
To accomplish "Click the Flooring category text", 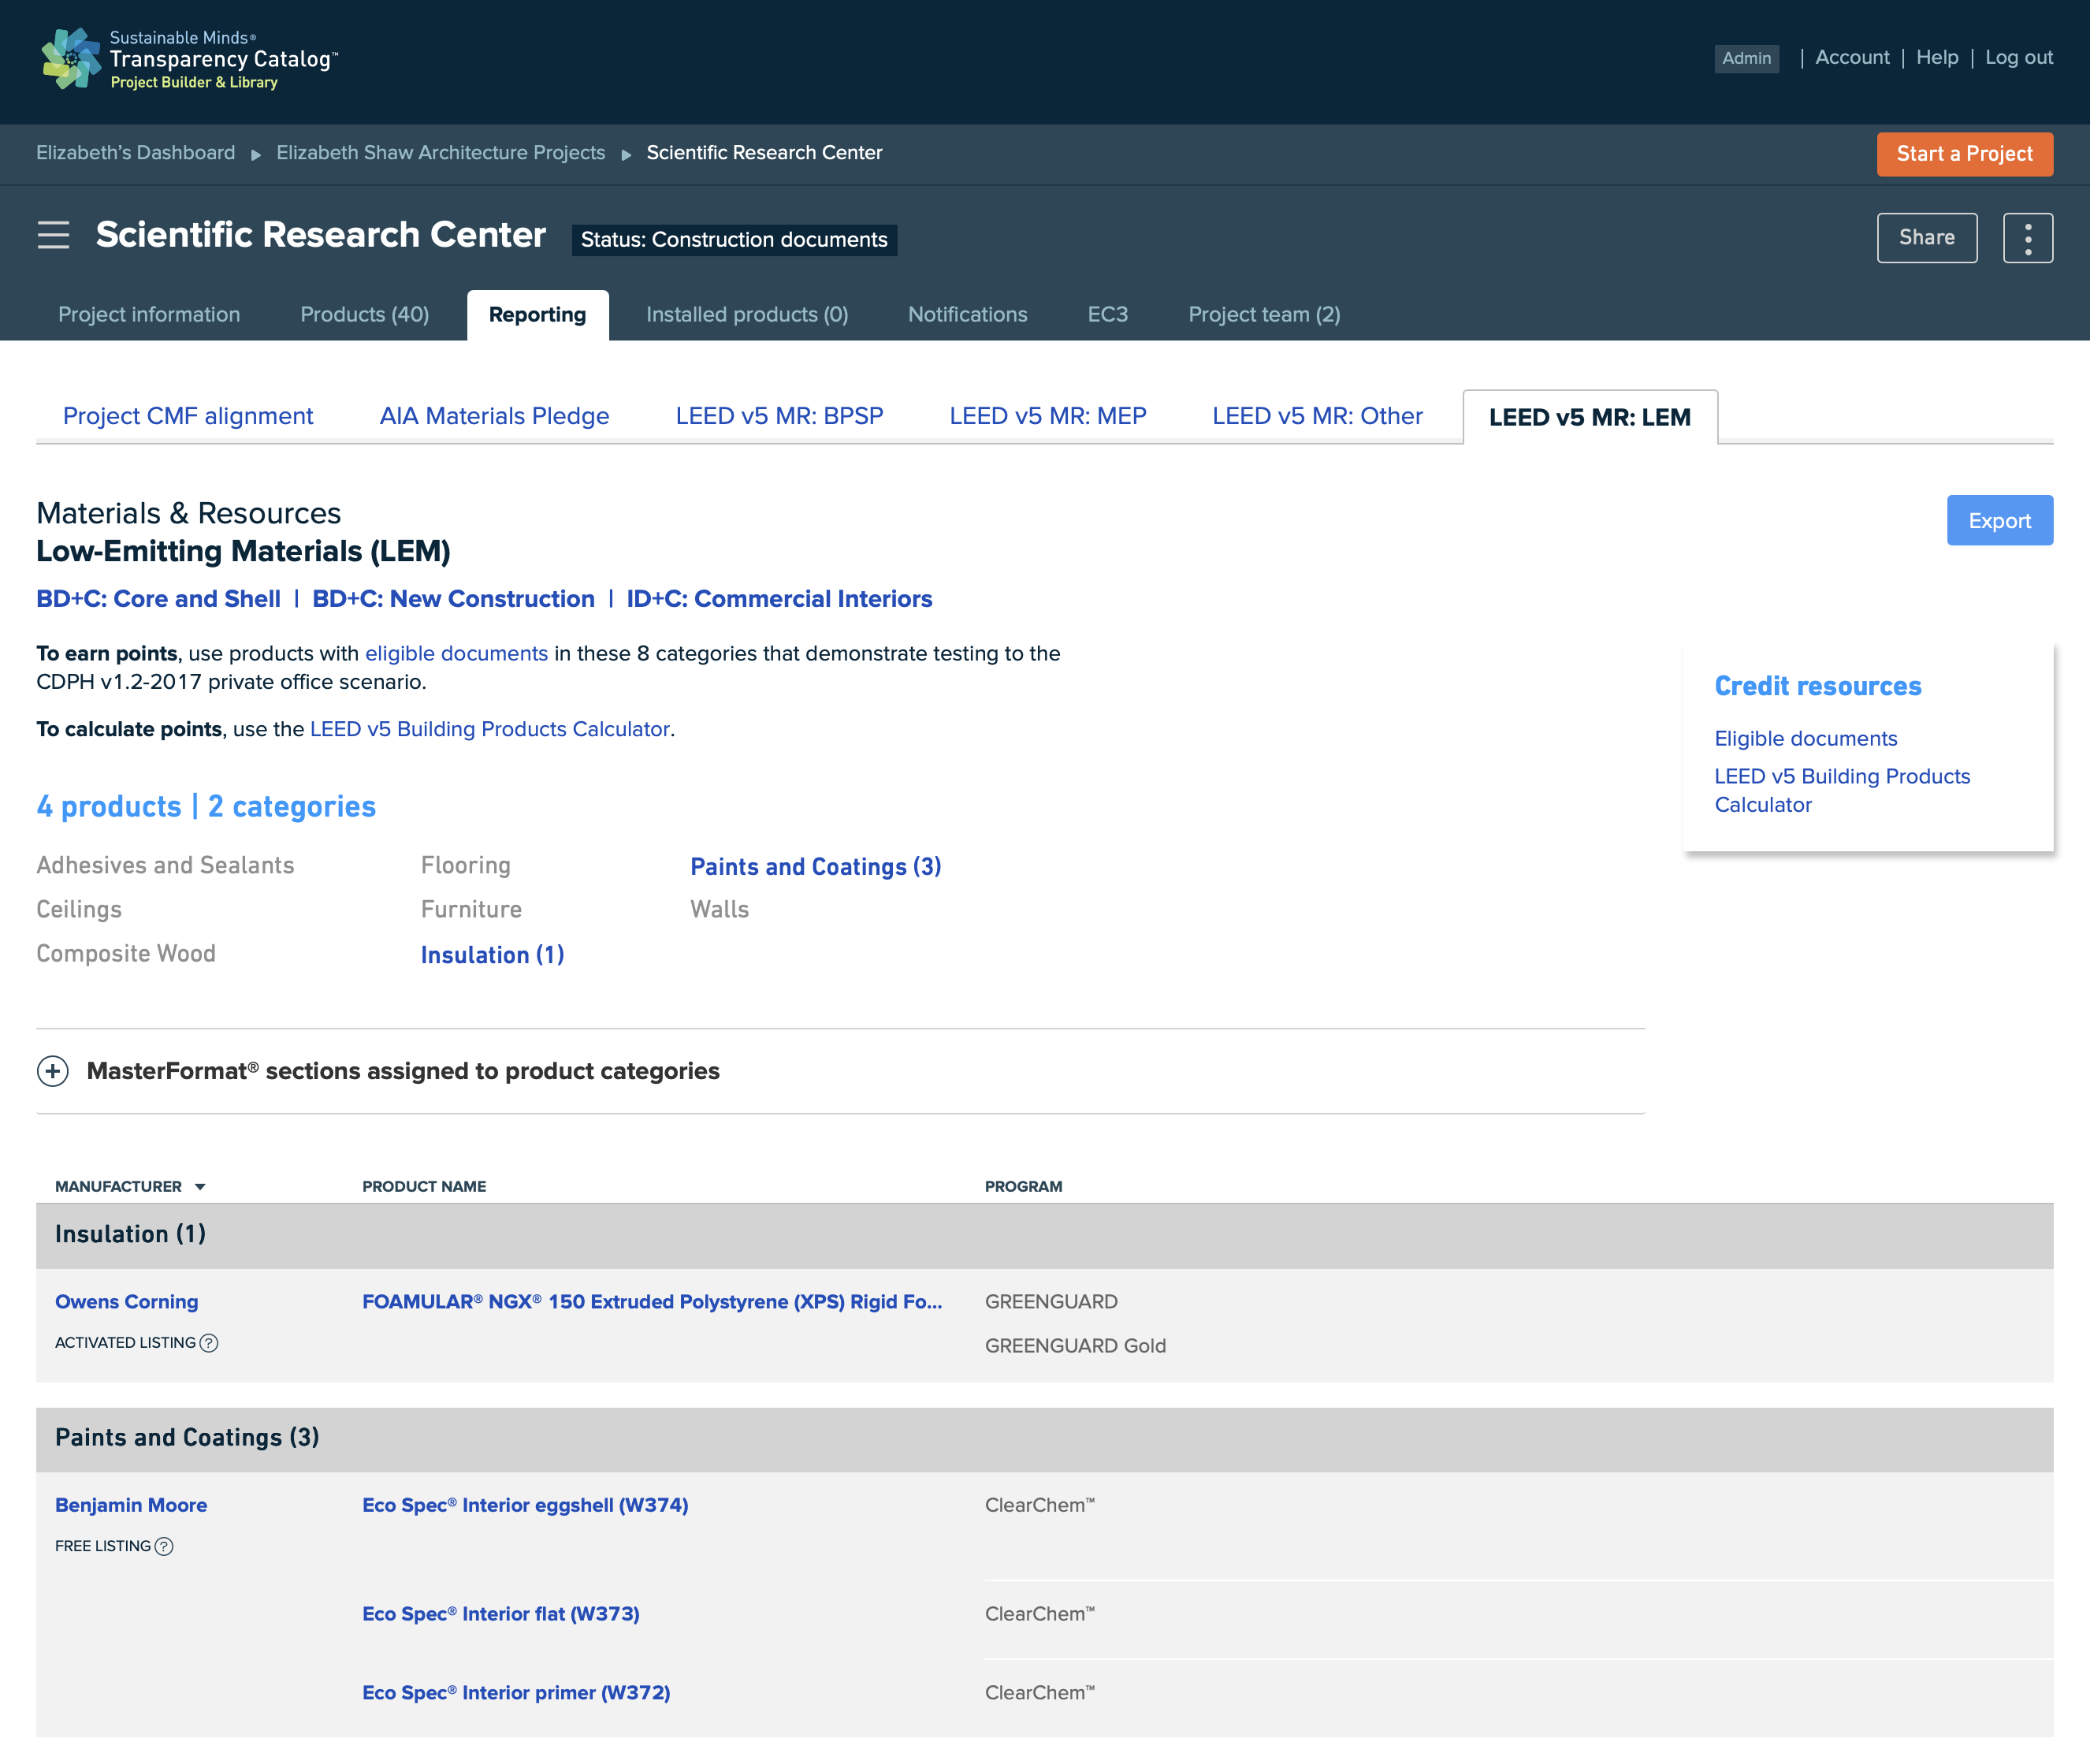I will tap(466, 866).
